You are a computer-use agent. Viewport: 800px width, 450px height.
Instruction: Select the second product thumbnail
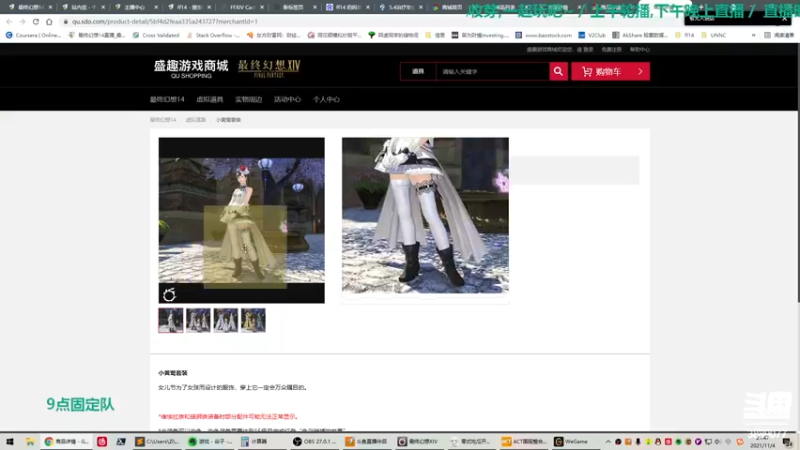[x=198, y=320]
